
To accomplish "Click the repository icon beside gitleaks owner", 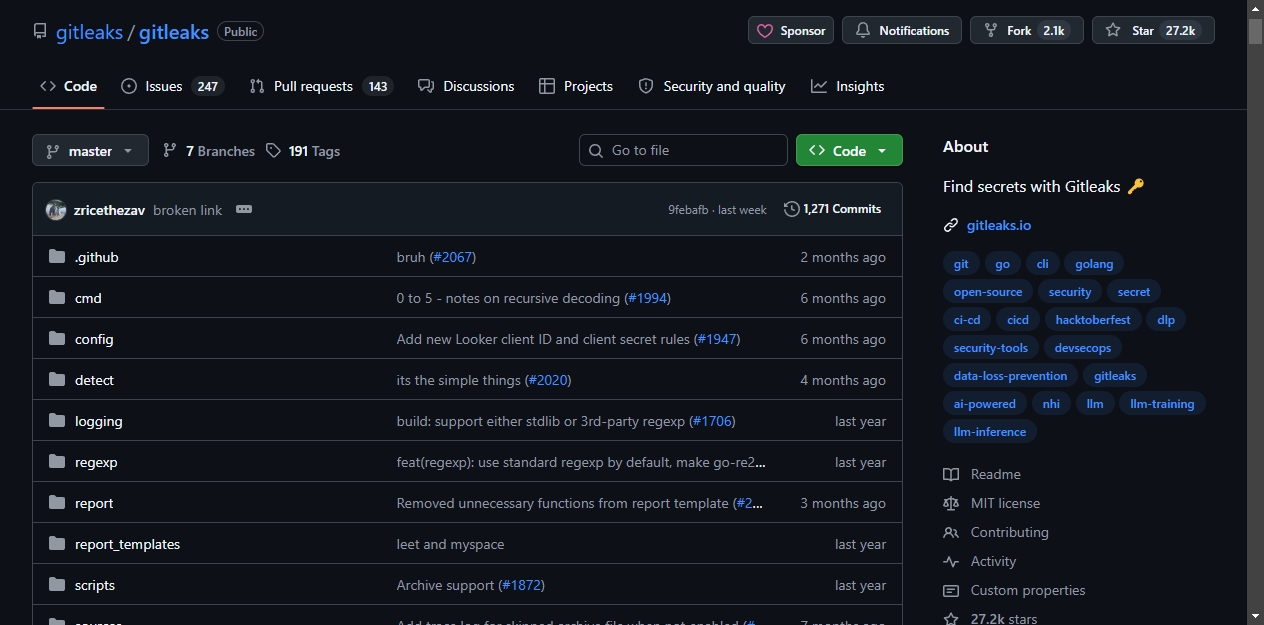I will pyautogui.click(x=40, y=31).
